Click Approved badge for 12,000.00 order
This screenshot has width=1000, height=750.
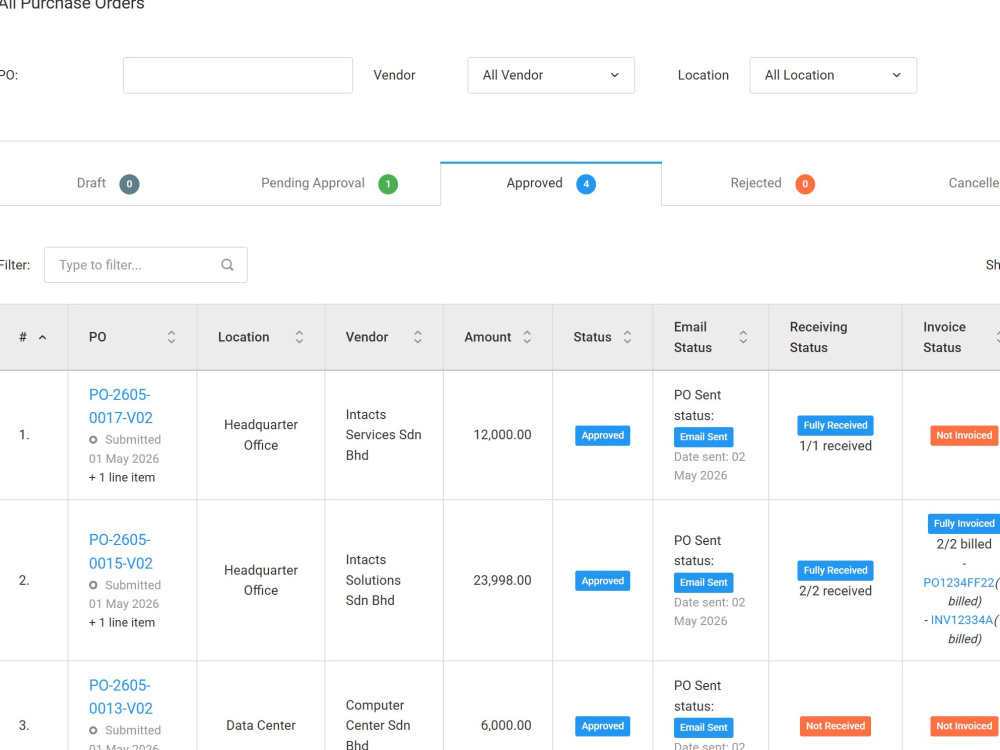[x=603, y=436]
